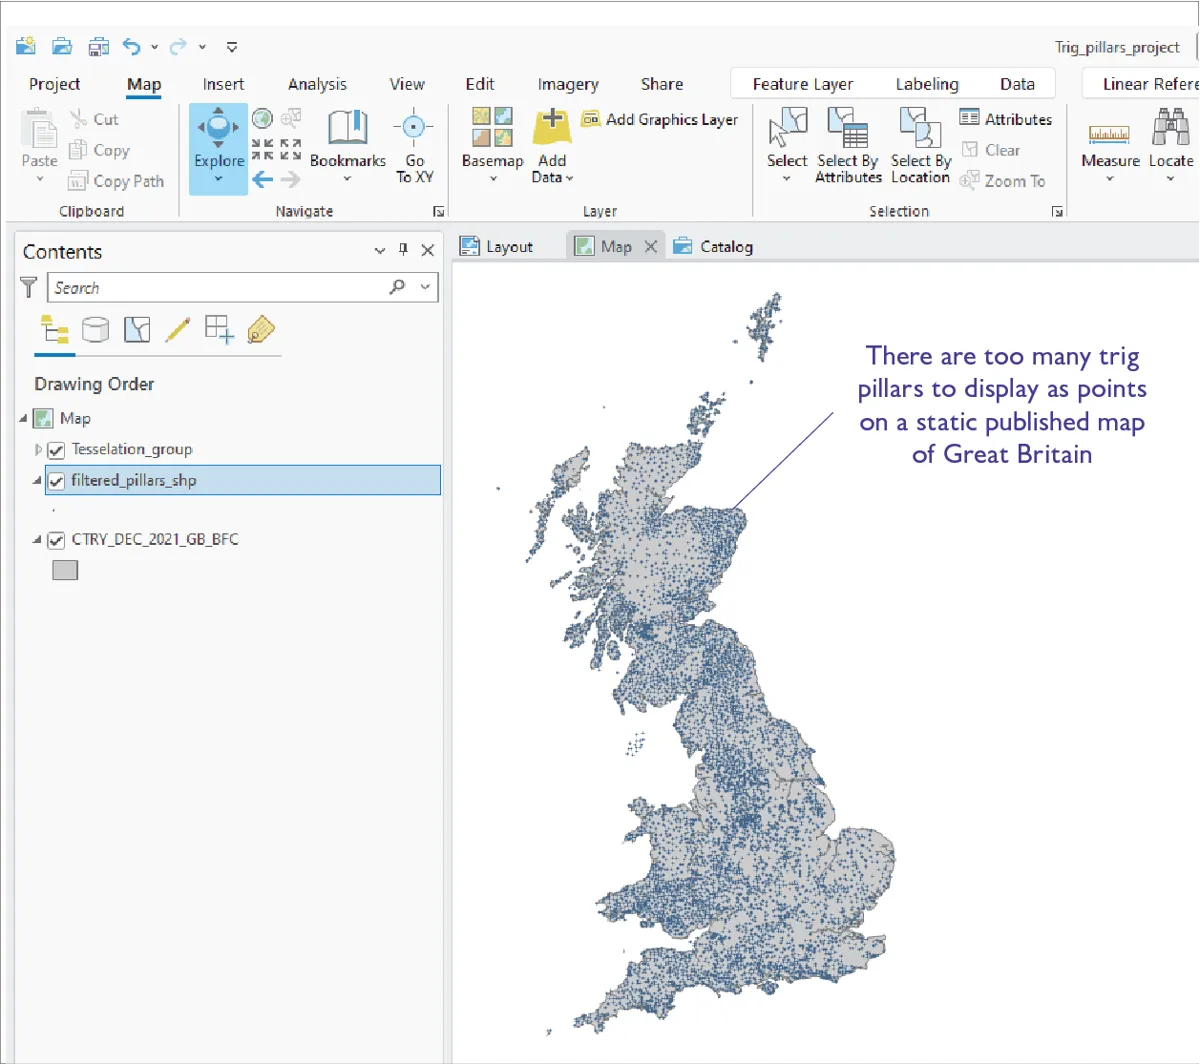Screen dimensions: 1200x1064
Task: Toggle visibility of filtered_pillars_shp layer
Action: coord(57,481)
